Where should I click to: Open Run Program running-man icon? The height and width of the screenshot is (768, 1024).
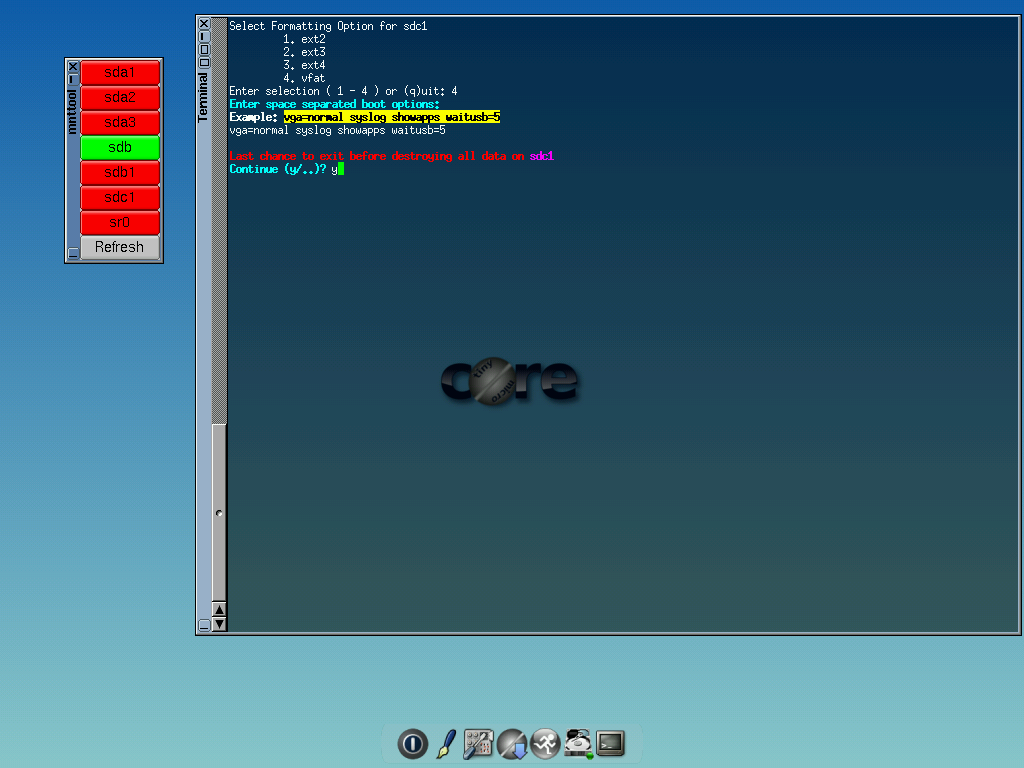545,744
